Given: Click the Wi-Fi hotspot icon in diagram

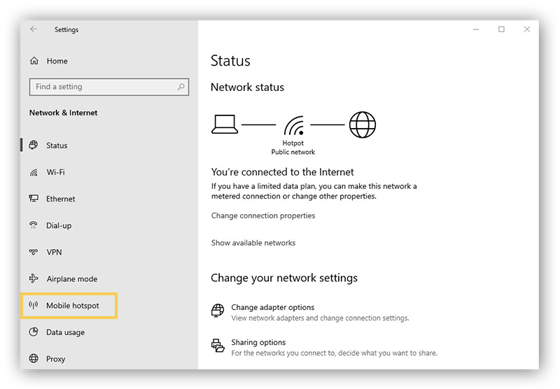Looking at the screenshot, I should click(294, 126).
